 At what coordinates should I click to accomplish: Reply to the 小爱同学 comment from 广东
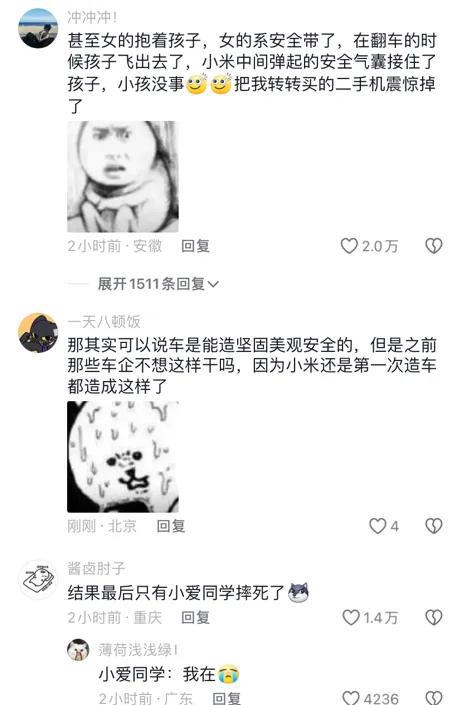pyautogui.click(x=226, y=698)
